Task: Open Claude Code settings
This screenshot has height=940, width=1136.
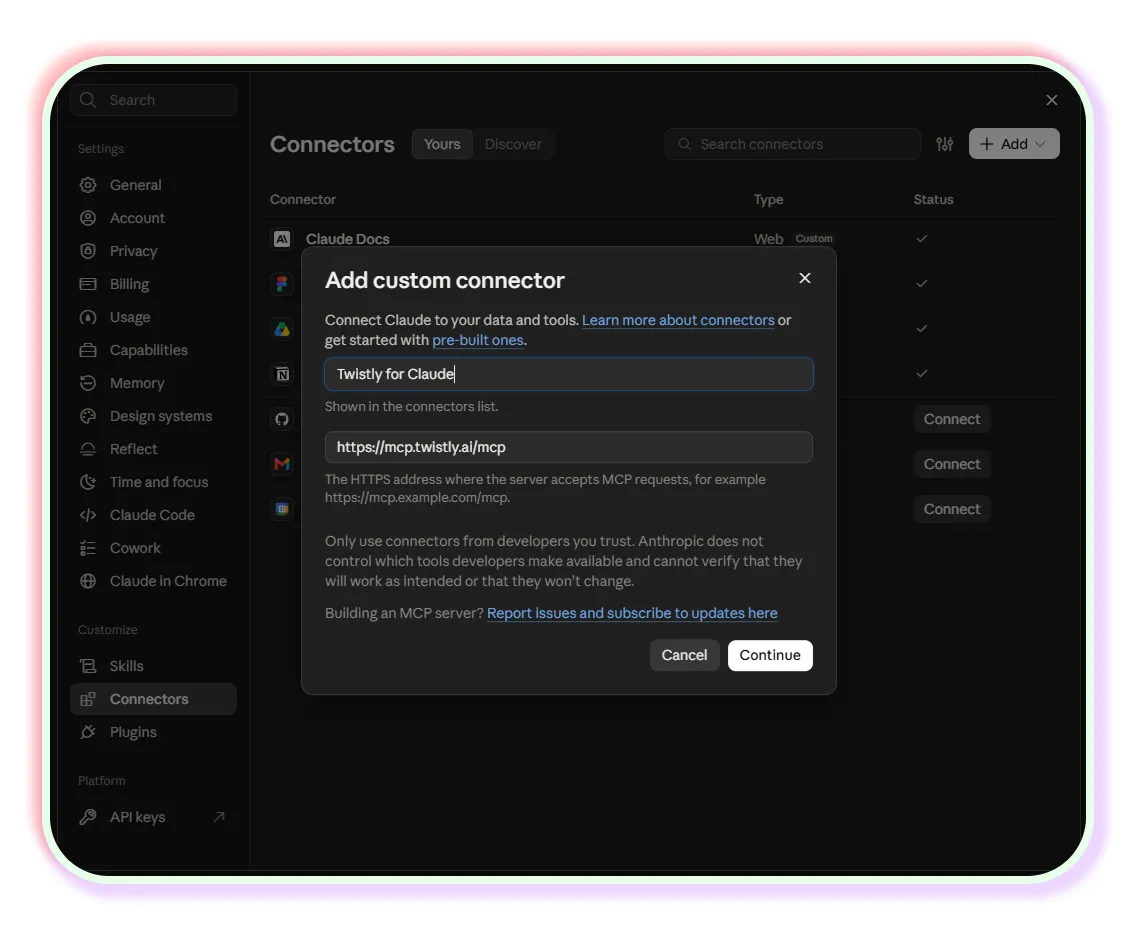Action: coord(153,515)
